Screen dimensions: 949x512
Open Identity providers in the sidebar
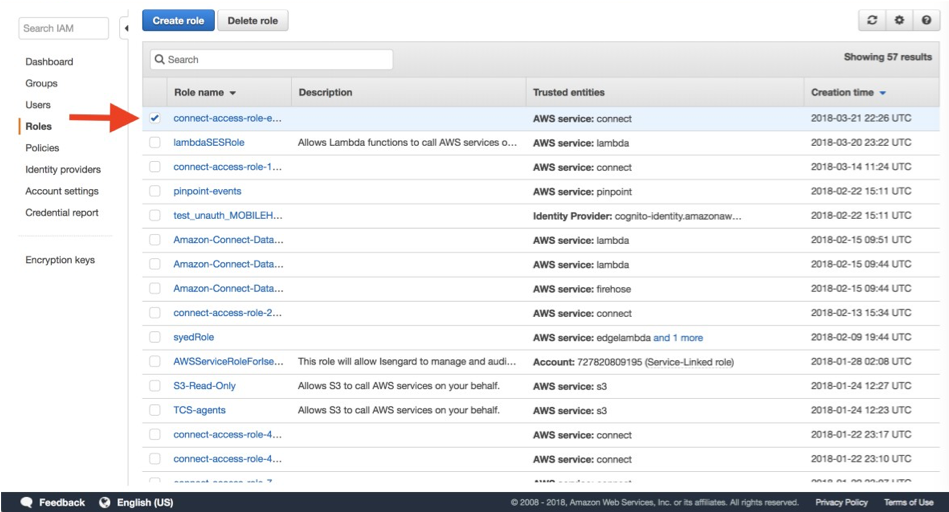point(63,169)
